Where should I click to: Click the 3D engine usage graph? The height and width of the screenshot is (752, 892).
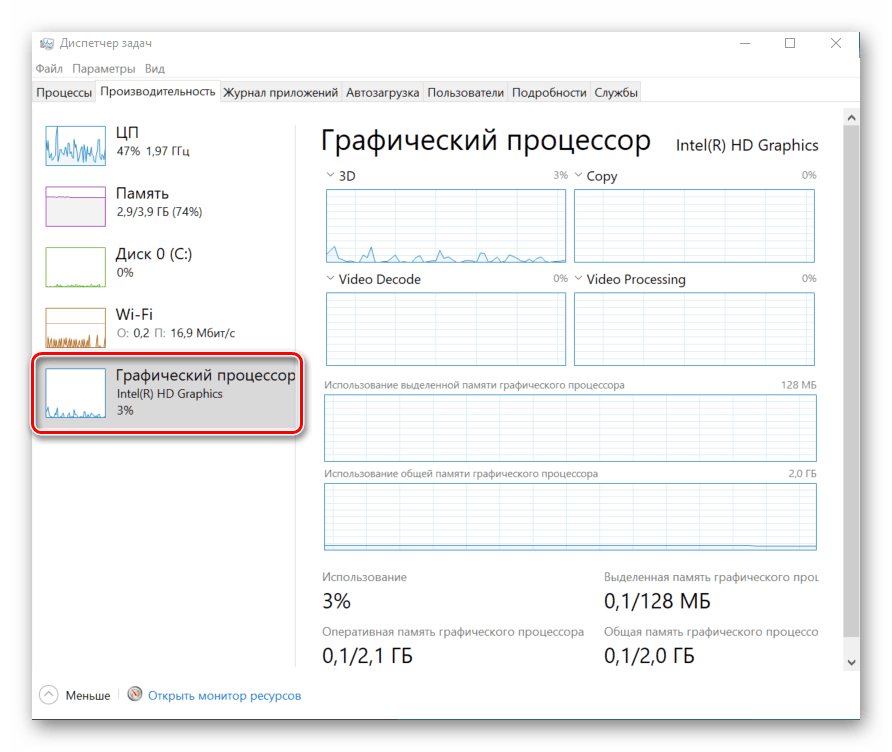coord(446,226)
